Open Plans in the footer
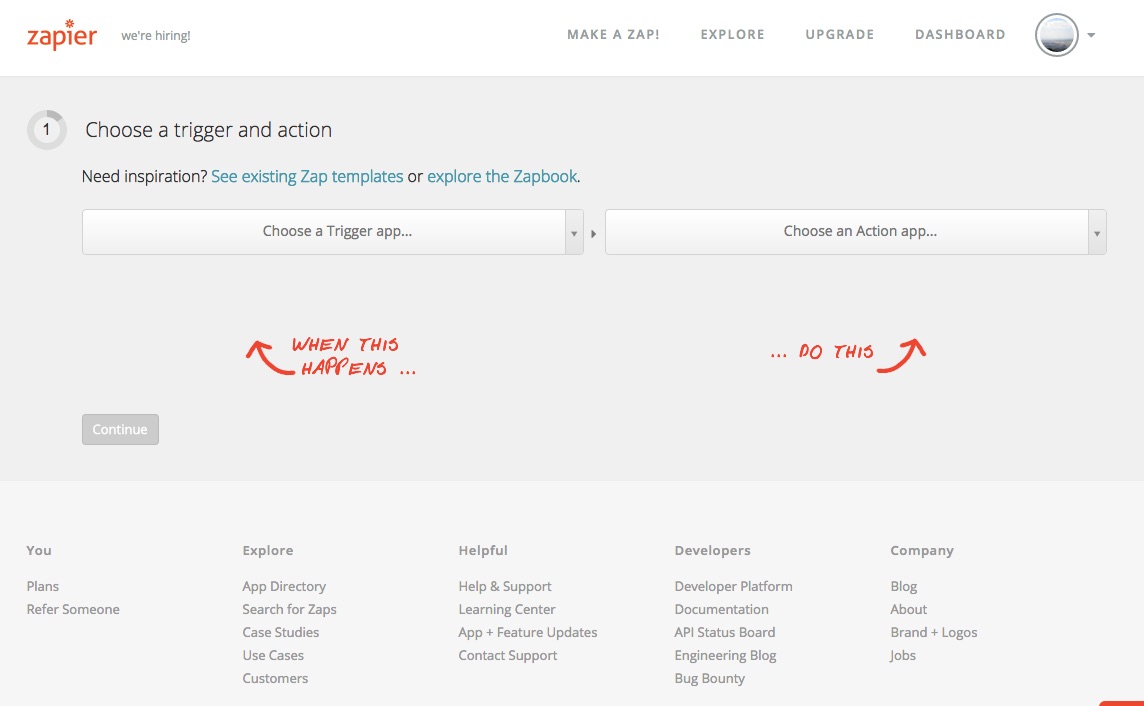The height and width of the screenshot is (706, 1144). (x=42, y=586)
